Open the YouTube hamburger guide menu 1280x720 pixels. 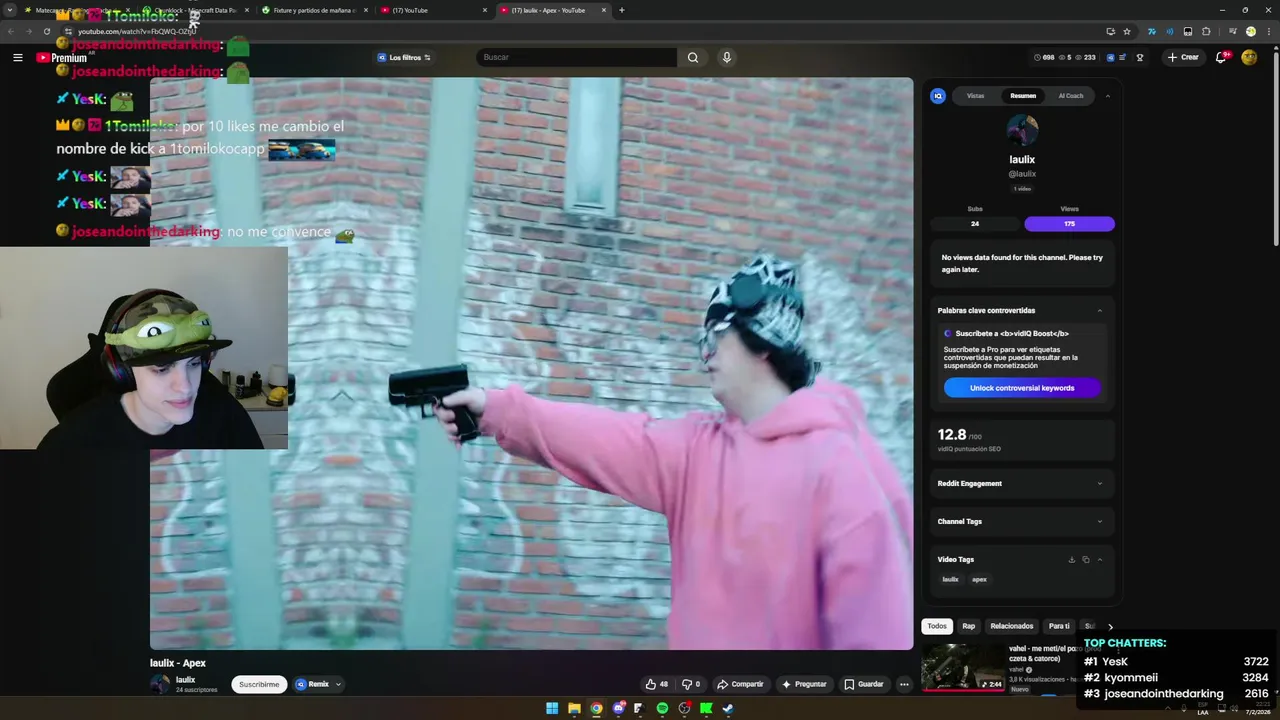[x=17, y=57]
